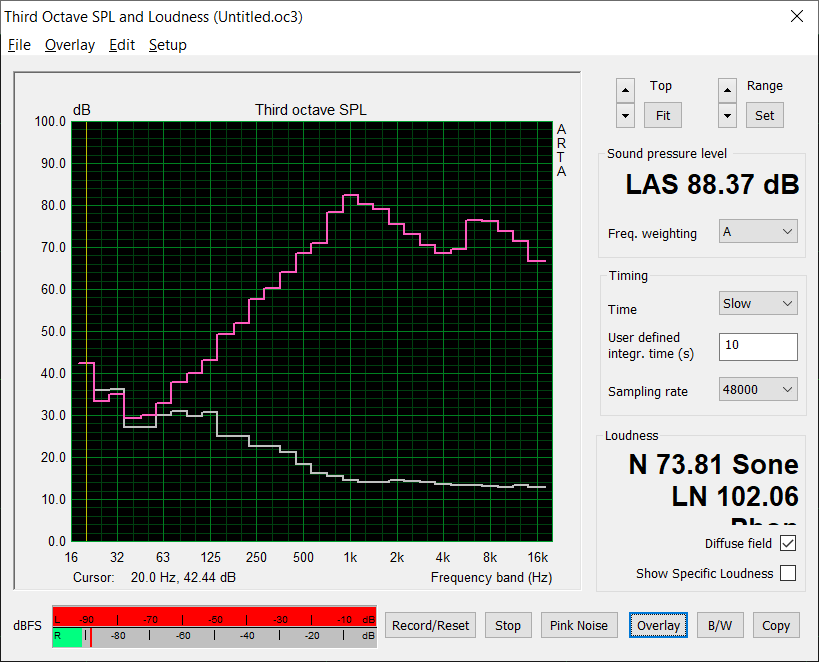Start the Pink Noise generator
Screen dimensions: 819x662
tap(579, 626)
